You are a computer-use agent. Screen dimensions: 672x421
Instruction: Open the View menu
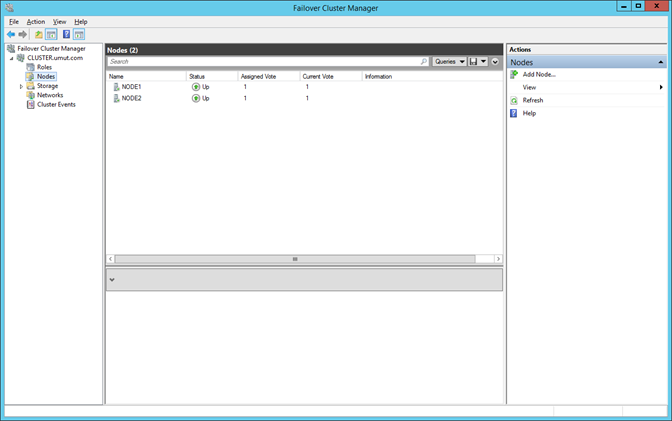(x=59, y=21)
